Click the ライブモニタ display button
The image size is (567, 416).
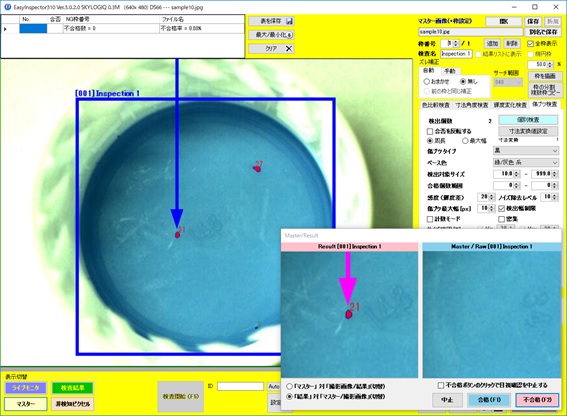tap(26, 388)
